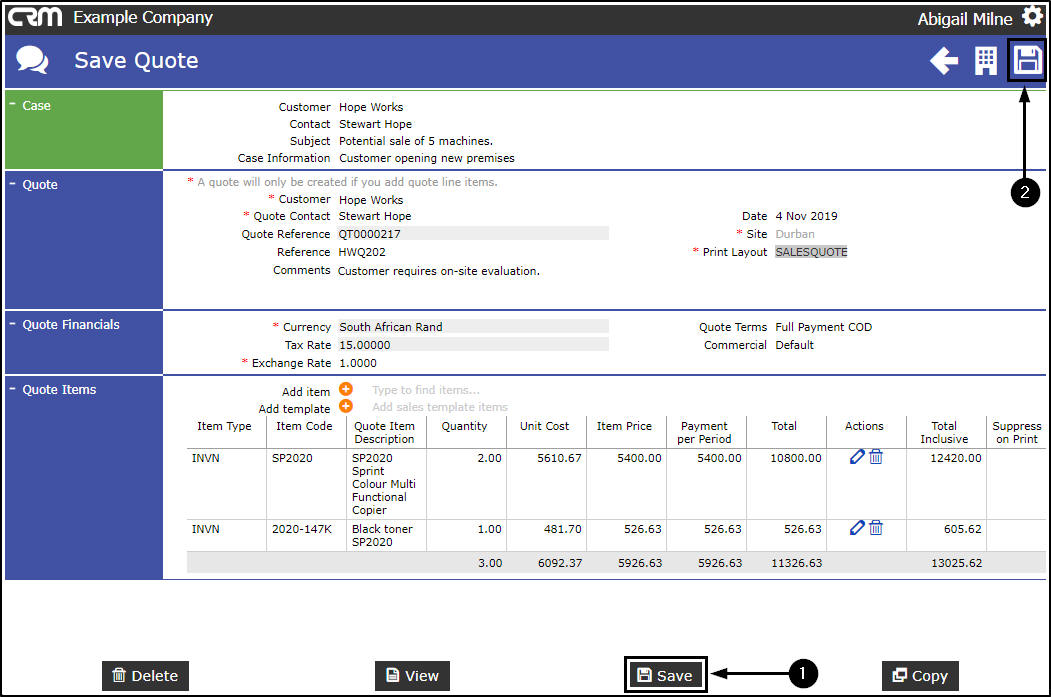Click the orange Add template plus icon

pyautogui.click(x=346, y=407)
